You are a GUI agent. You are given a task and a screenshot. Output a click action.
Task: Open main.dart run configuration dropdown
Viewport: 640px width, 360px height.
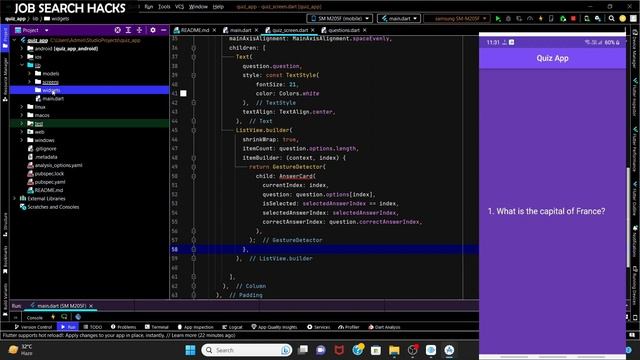click(x=399, y=18)
